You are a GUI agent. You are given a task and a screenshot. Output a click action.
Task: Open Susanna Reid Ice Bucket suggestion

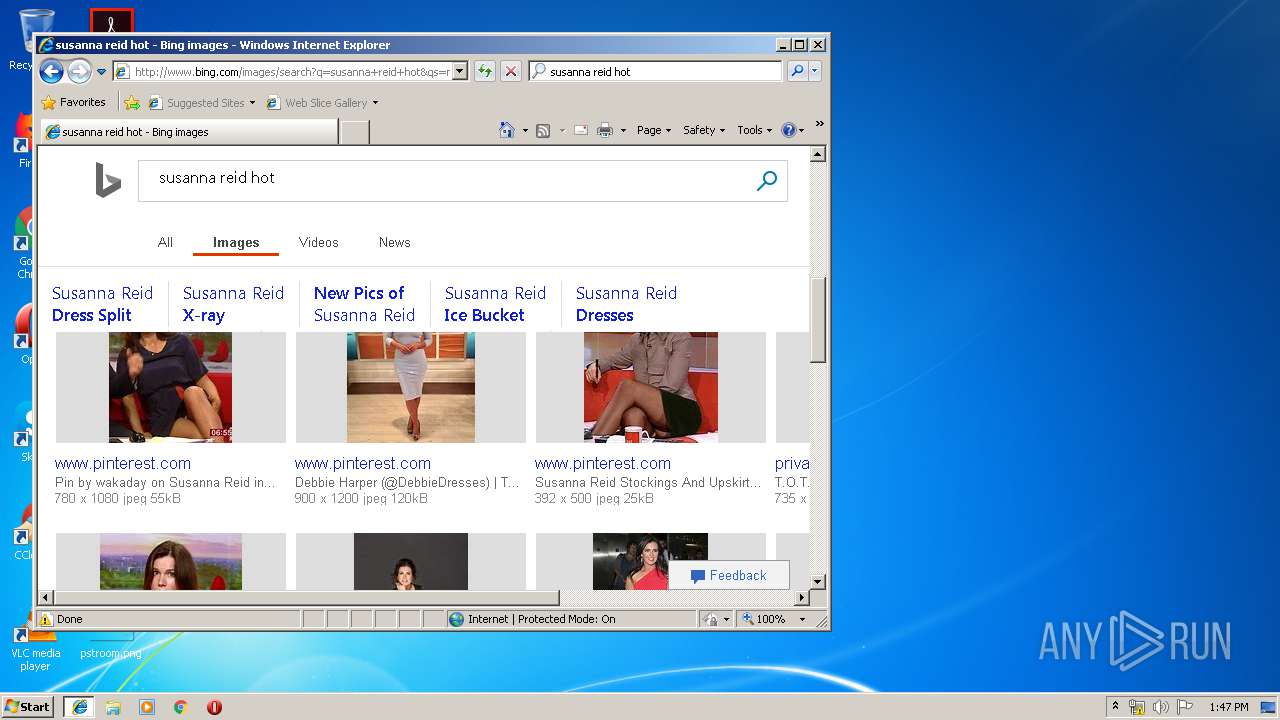tap(495, 304)
